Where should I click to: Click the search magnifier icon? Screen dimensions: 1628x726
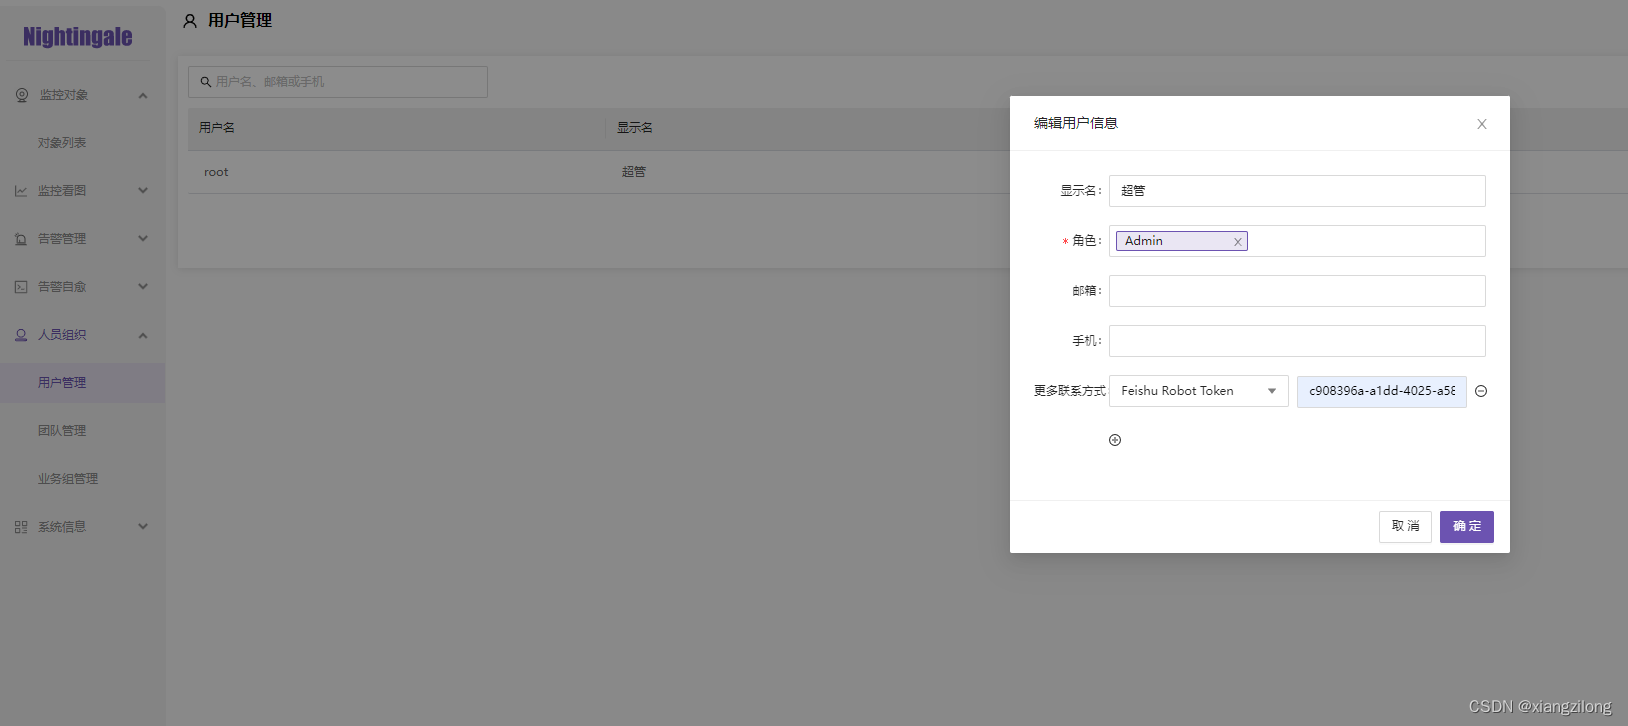(x=205, y=82)
